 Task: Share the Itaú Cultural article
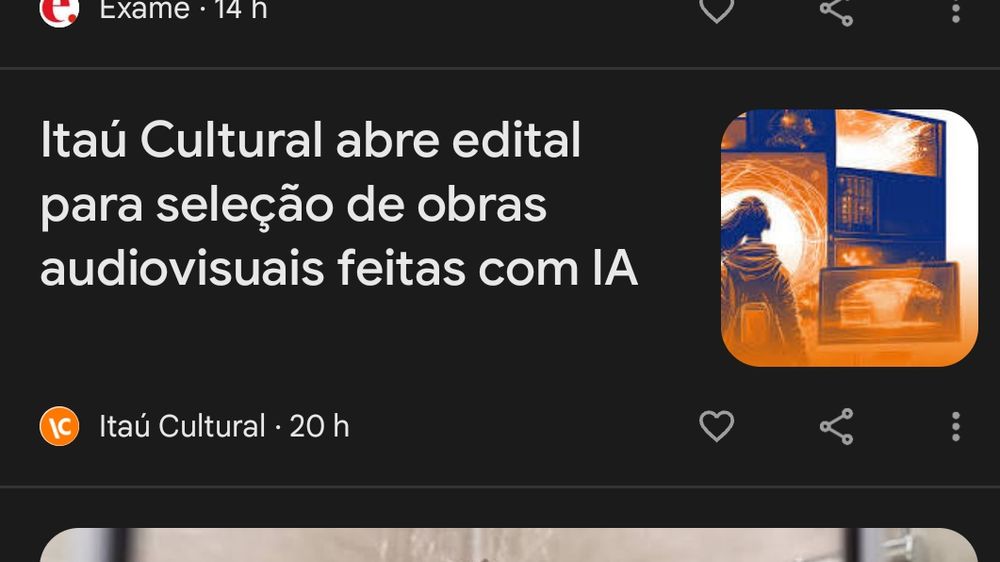pos(836,426)
